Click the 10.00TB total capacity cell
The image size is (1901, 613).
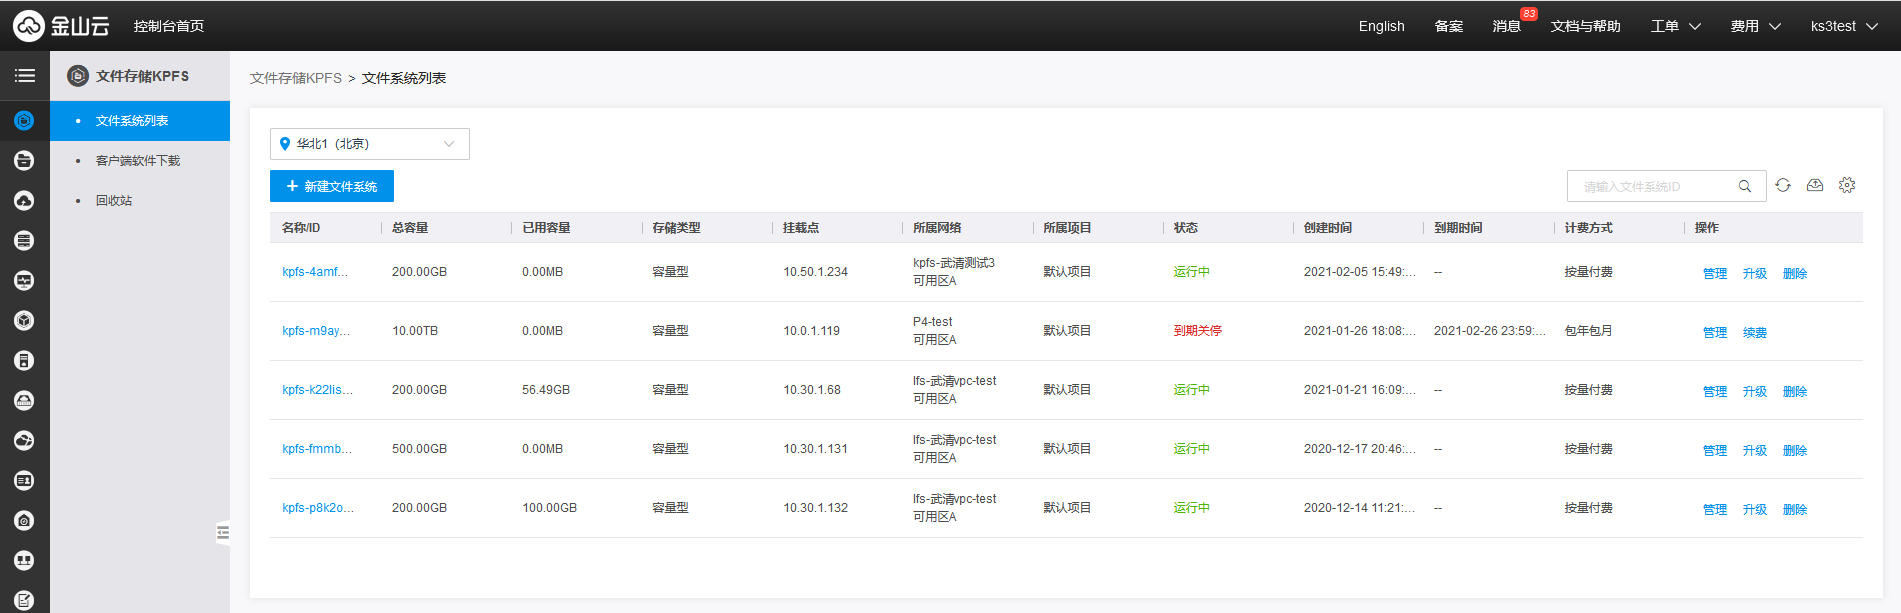(415, 331)
